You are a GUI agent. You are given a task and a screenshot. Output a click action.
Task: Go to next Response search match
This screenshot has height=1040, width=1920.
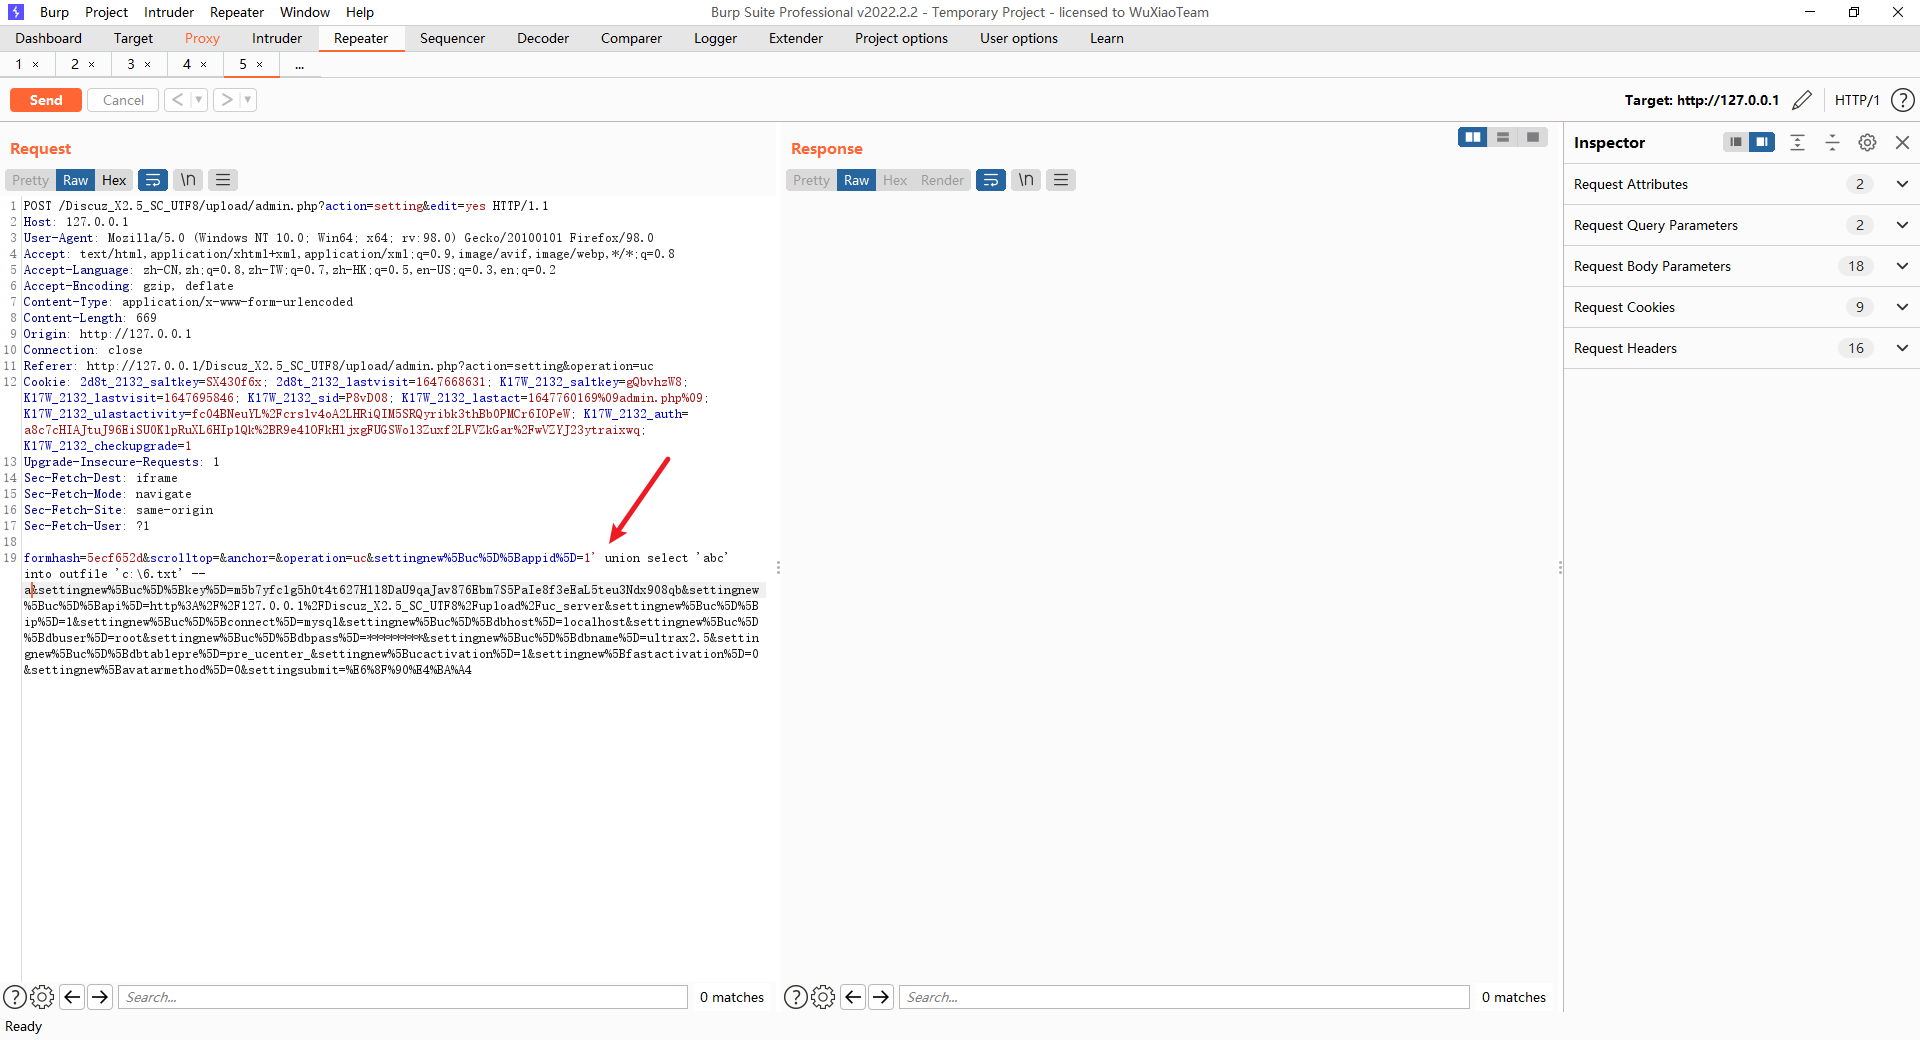coord(881,997)
